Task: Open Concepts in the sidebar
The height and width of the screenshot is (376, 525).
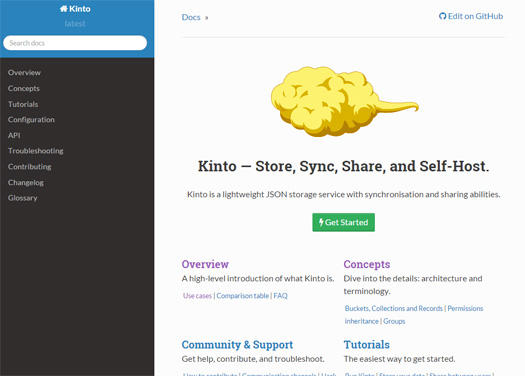Action: coord(24,88)
